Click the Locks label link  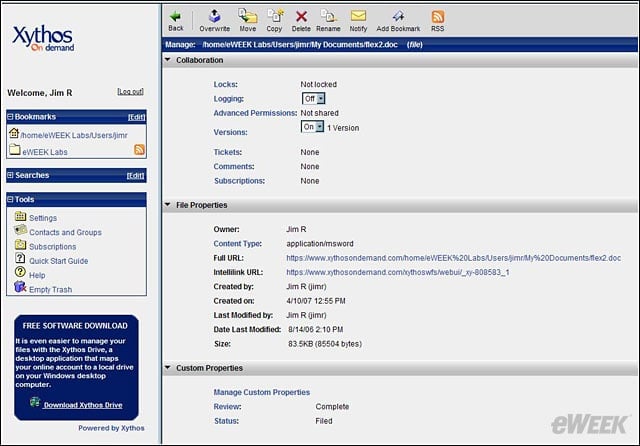[x=226, y=84]
